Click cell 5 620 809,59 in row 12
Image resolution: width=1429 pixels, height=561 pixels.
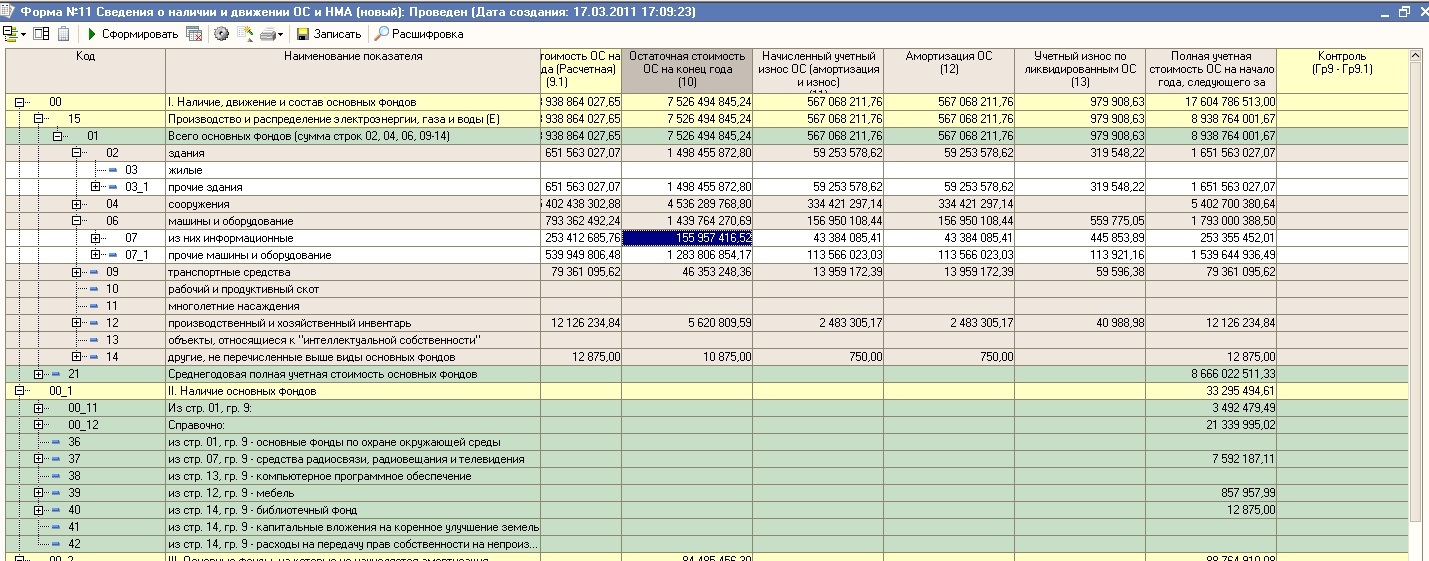pos(687,323)
